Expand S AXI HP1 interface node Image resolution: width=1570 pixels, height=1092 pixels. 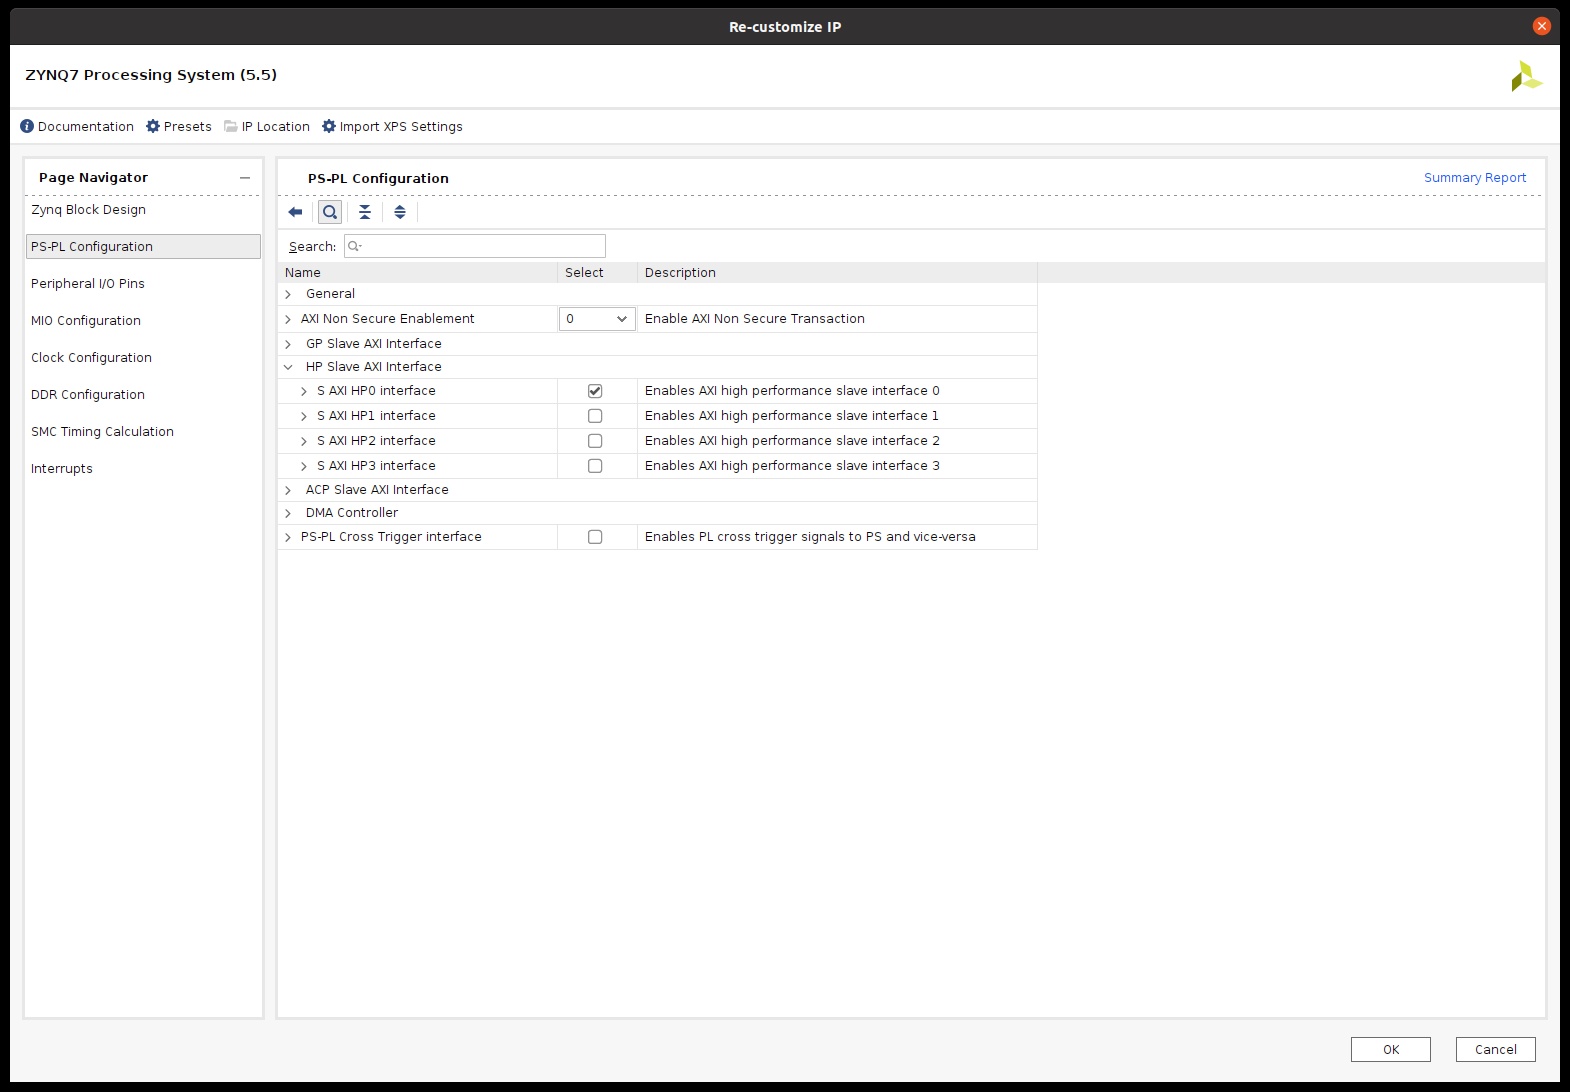click(304, 416)
